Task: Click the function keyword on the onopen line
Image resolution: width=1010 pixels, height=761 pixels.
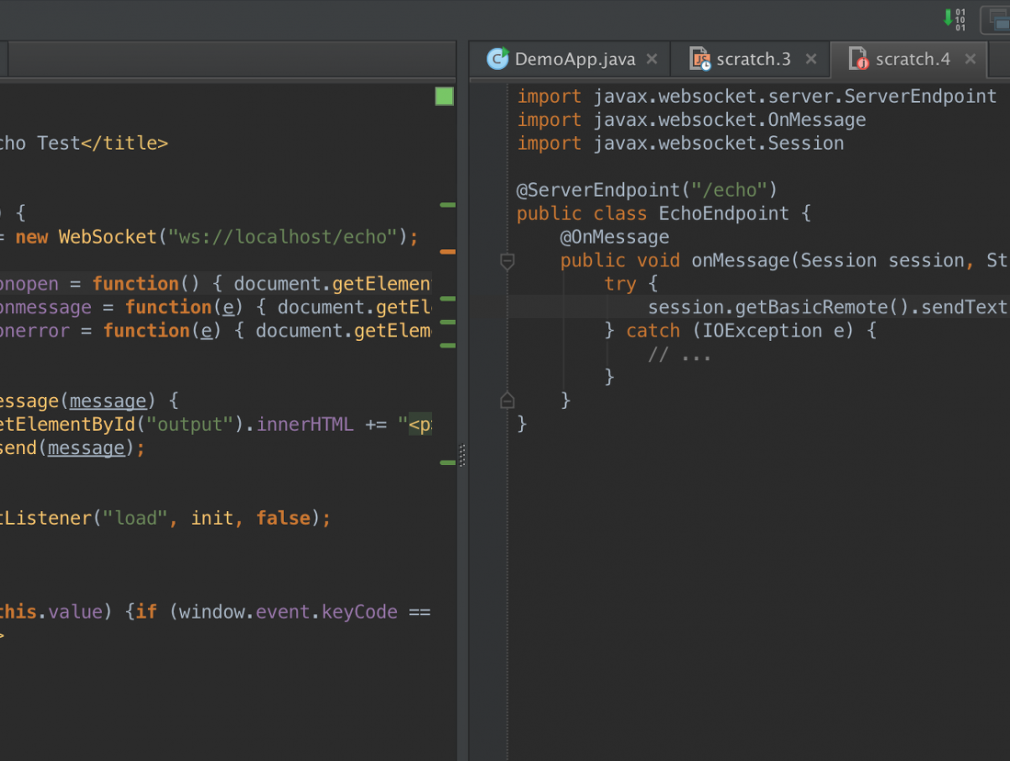Action: pos(136,284)
